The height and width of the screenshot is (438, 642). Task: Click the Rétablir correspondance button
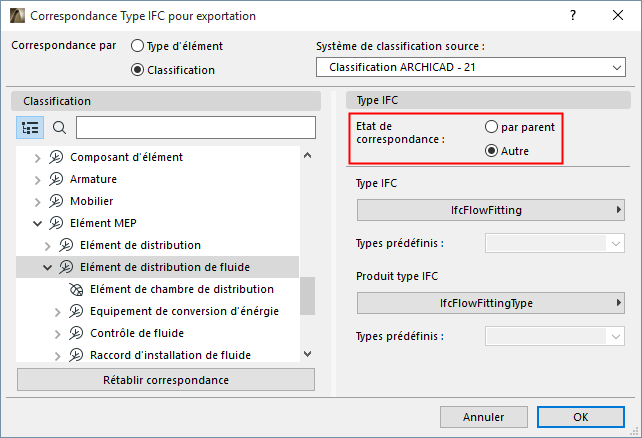pos(166,380)
